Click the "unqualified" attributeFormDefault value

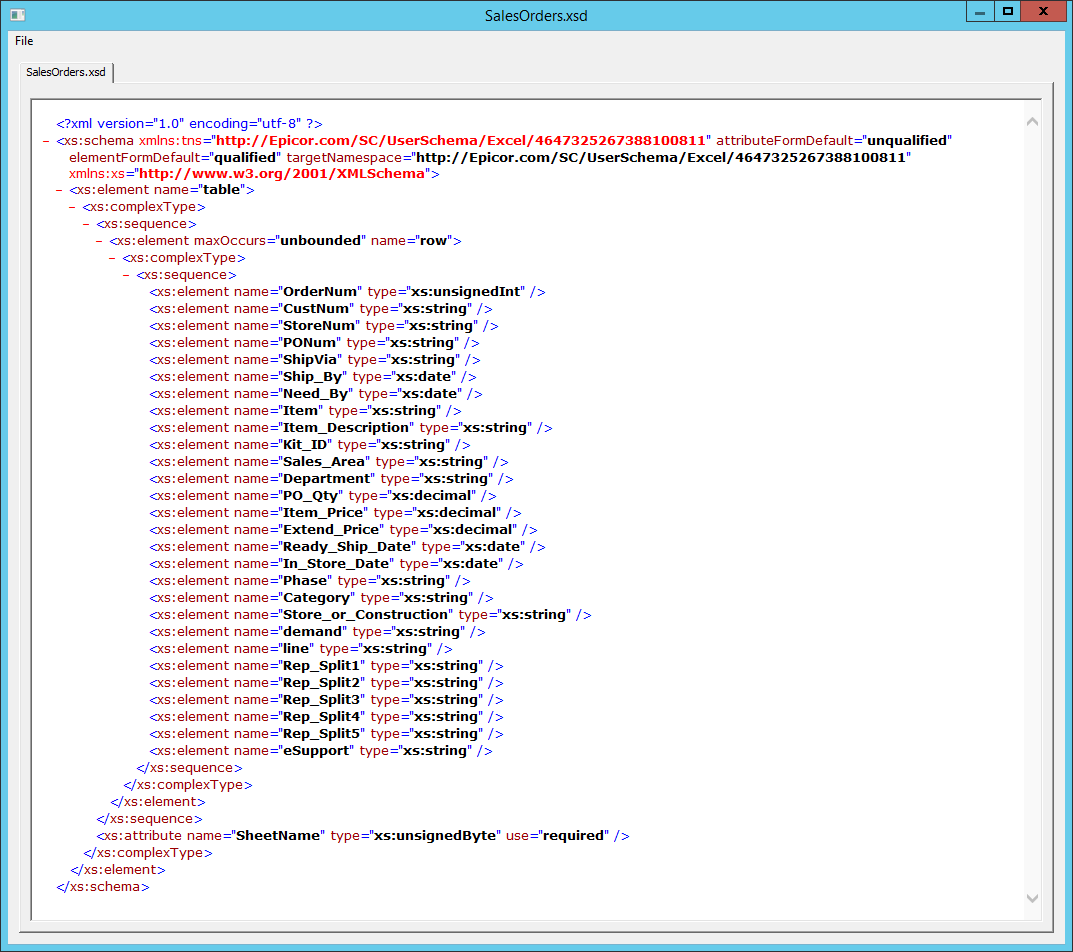pos(907,140)
